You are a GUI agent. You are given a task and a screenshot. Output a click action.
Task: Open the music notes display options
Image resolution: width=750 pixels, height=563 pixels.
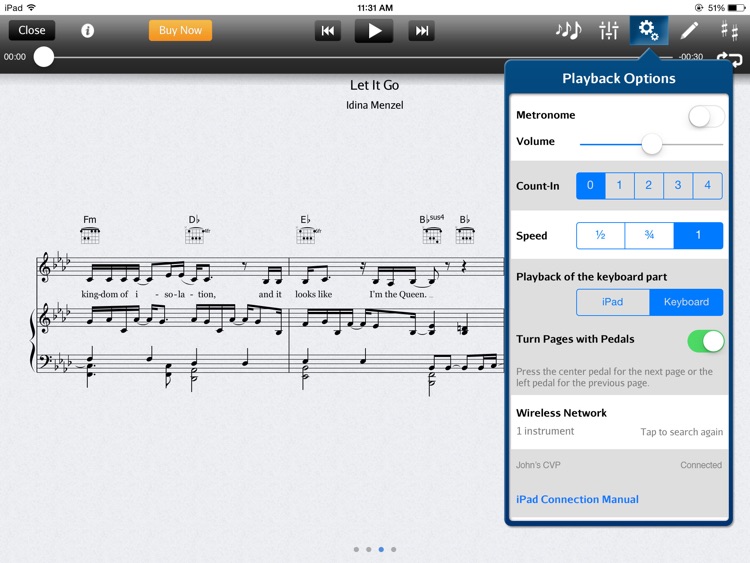tap(568, 30)
